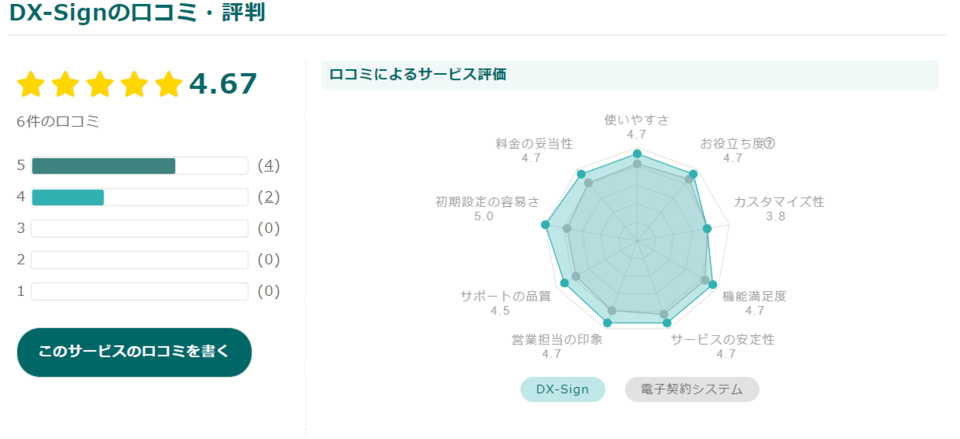Toggle the DX-Sign legend chip

click(563, 389)
